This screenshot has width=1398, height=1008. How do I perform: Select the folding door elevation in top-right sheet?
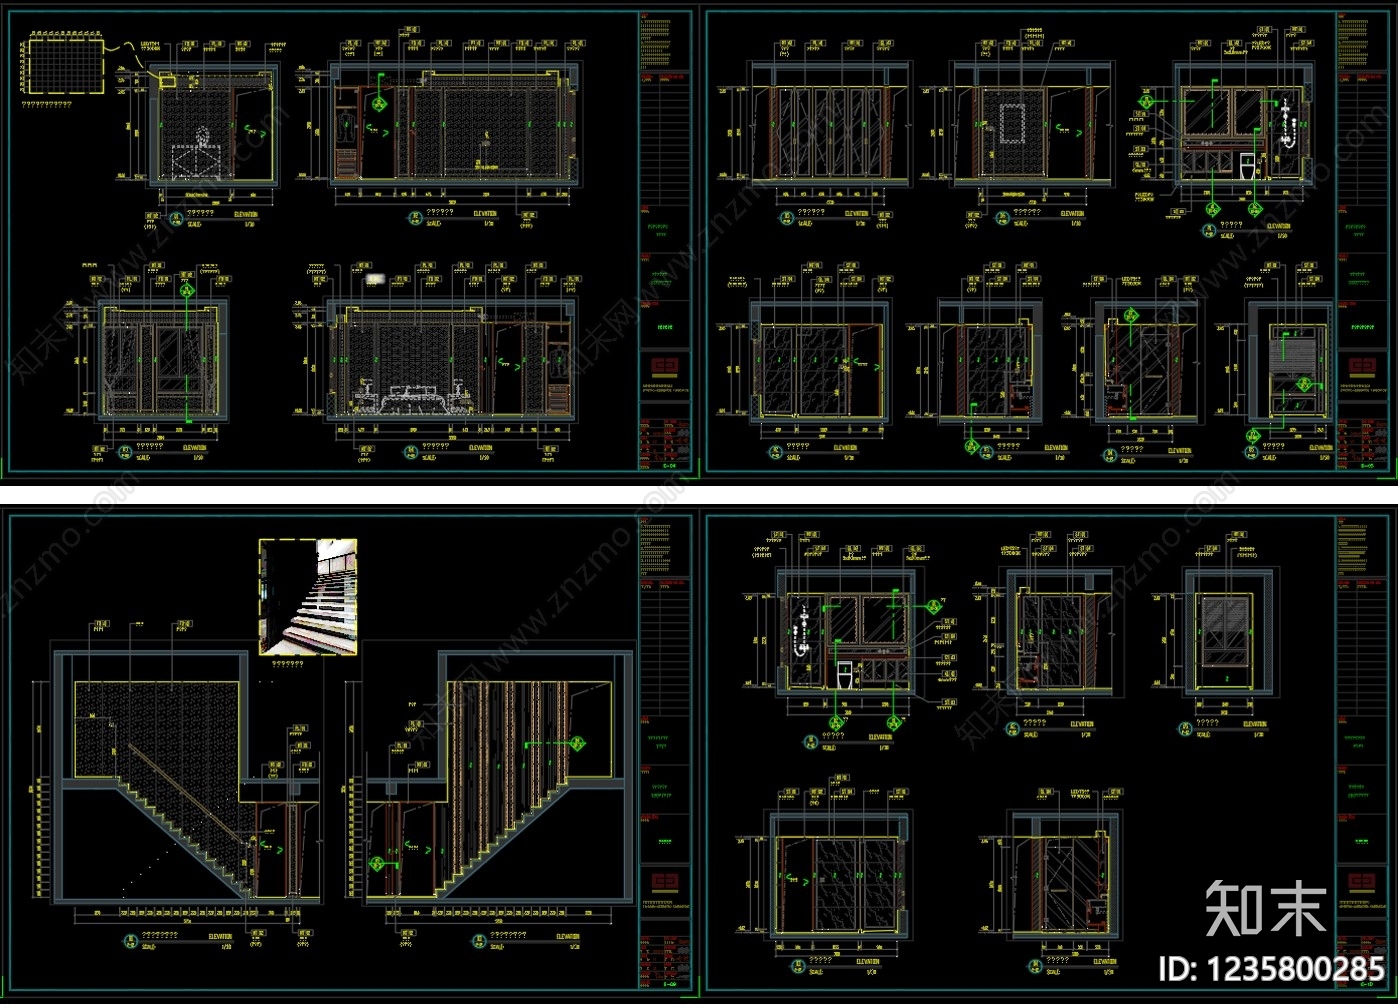click(x=830, y=124)
